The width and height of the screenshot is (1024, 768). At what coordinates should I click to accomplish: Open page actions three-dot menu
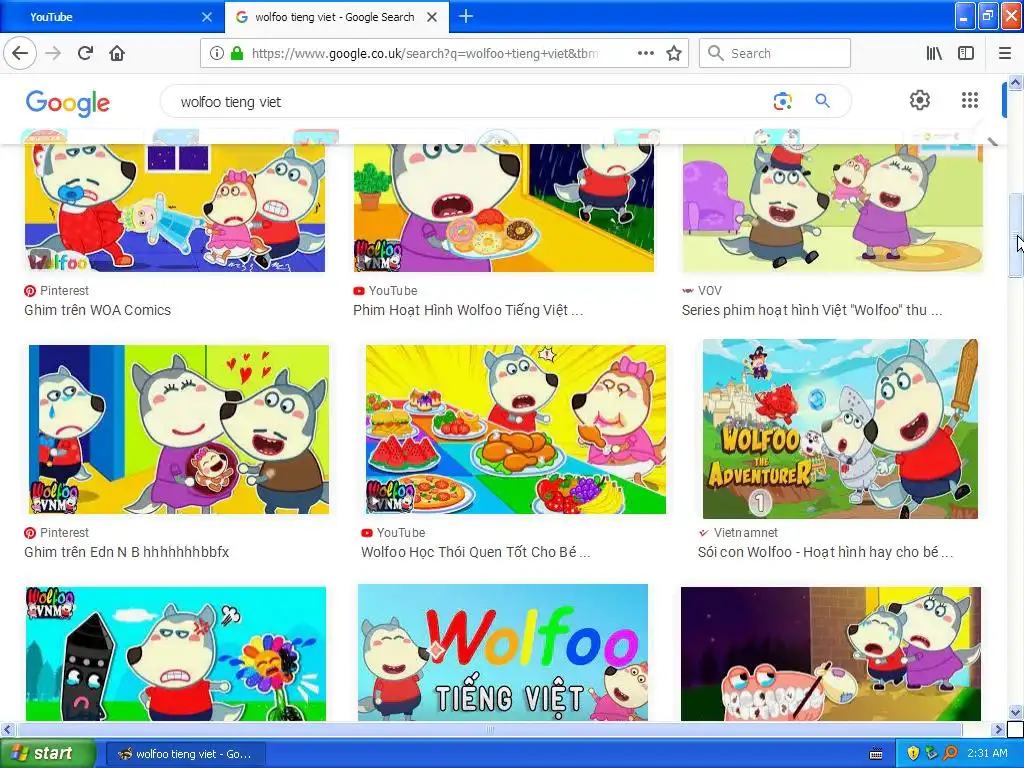tap(646, 53)
